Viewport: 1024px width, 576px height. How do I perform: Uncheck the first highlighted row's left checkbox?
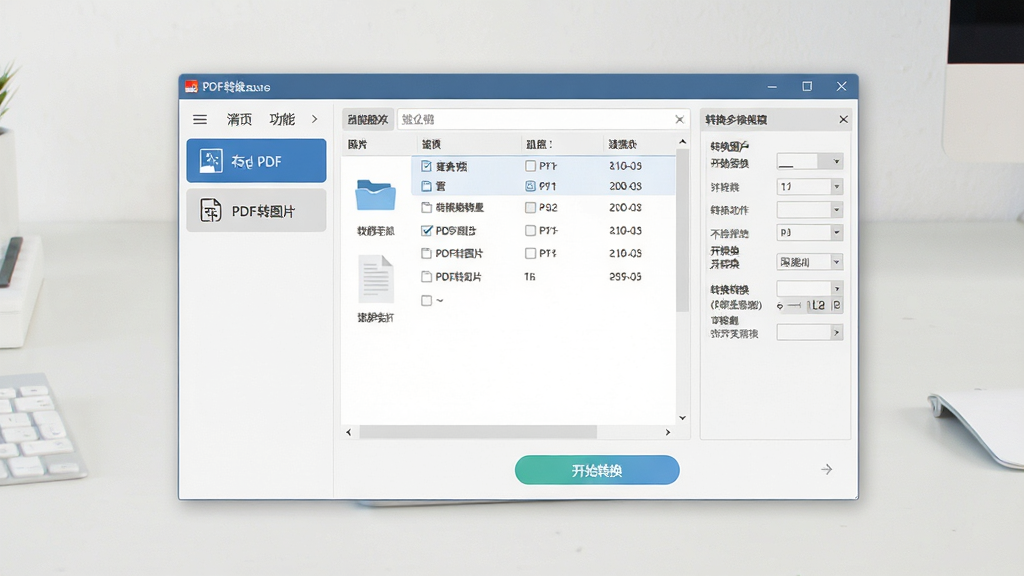point(426,166)
